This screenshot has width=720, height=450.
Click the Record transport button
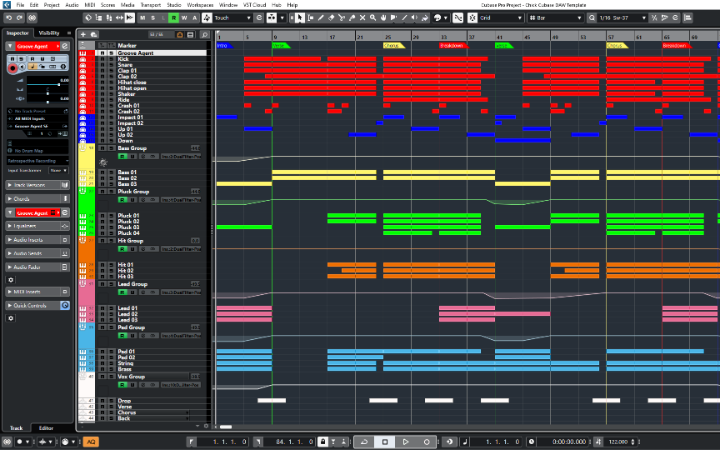point(427,442)
